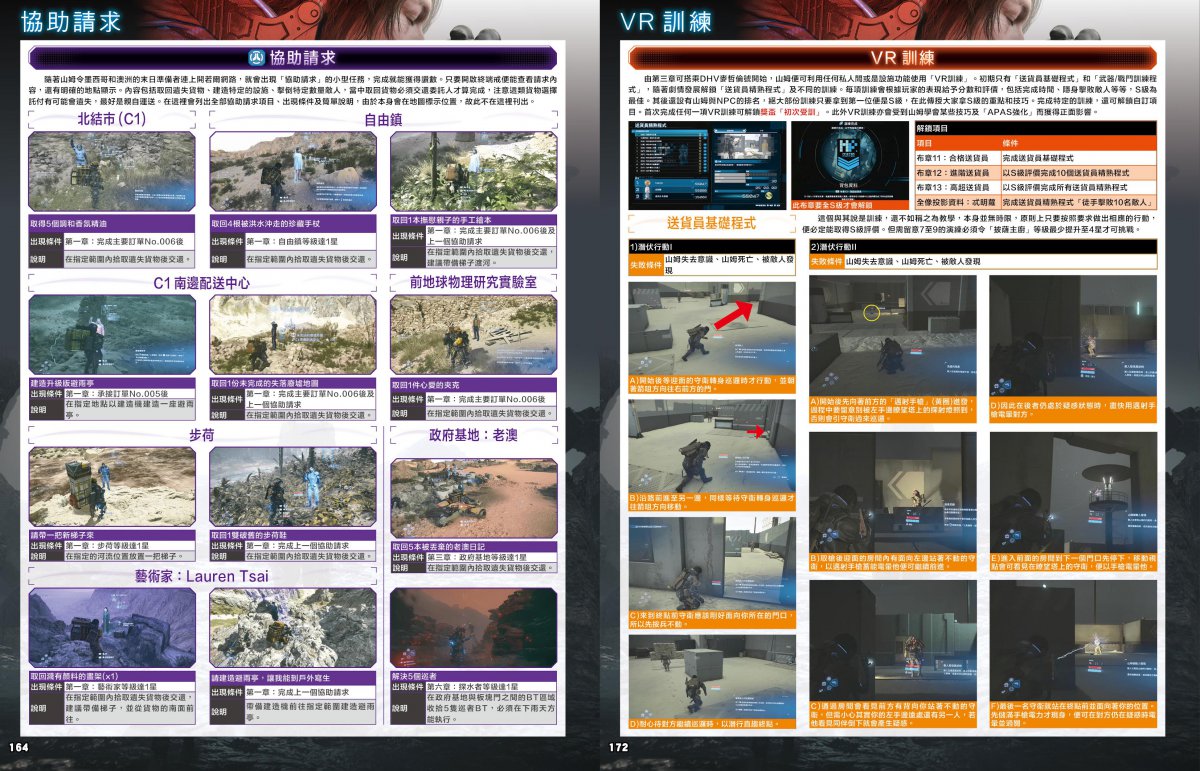1200x771 pixels.
Task: Click table row 布章13：高超送貨員
Action: (x=1036, y=187)
